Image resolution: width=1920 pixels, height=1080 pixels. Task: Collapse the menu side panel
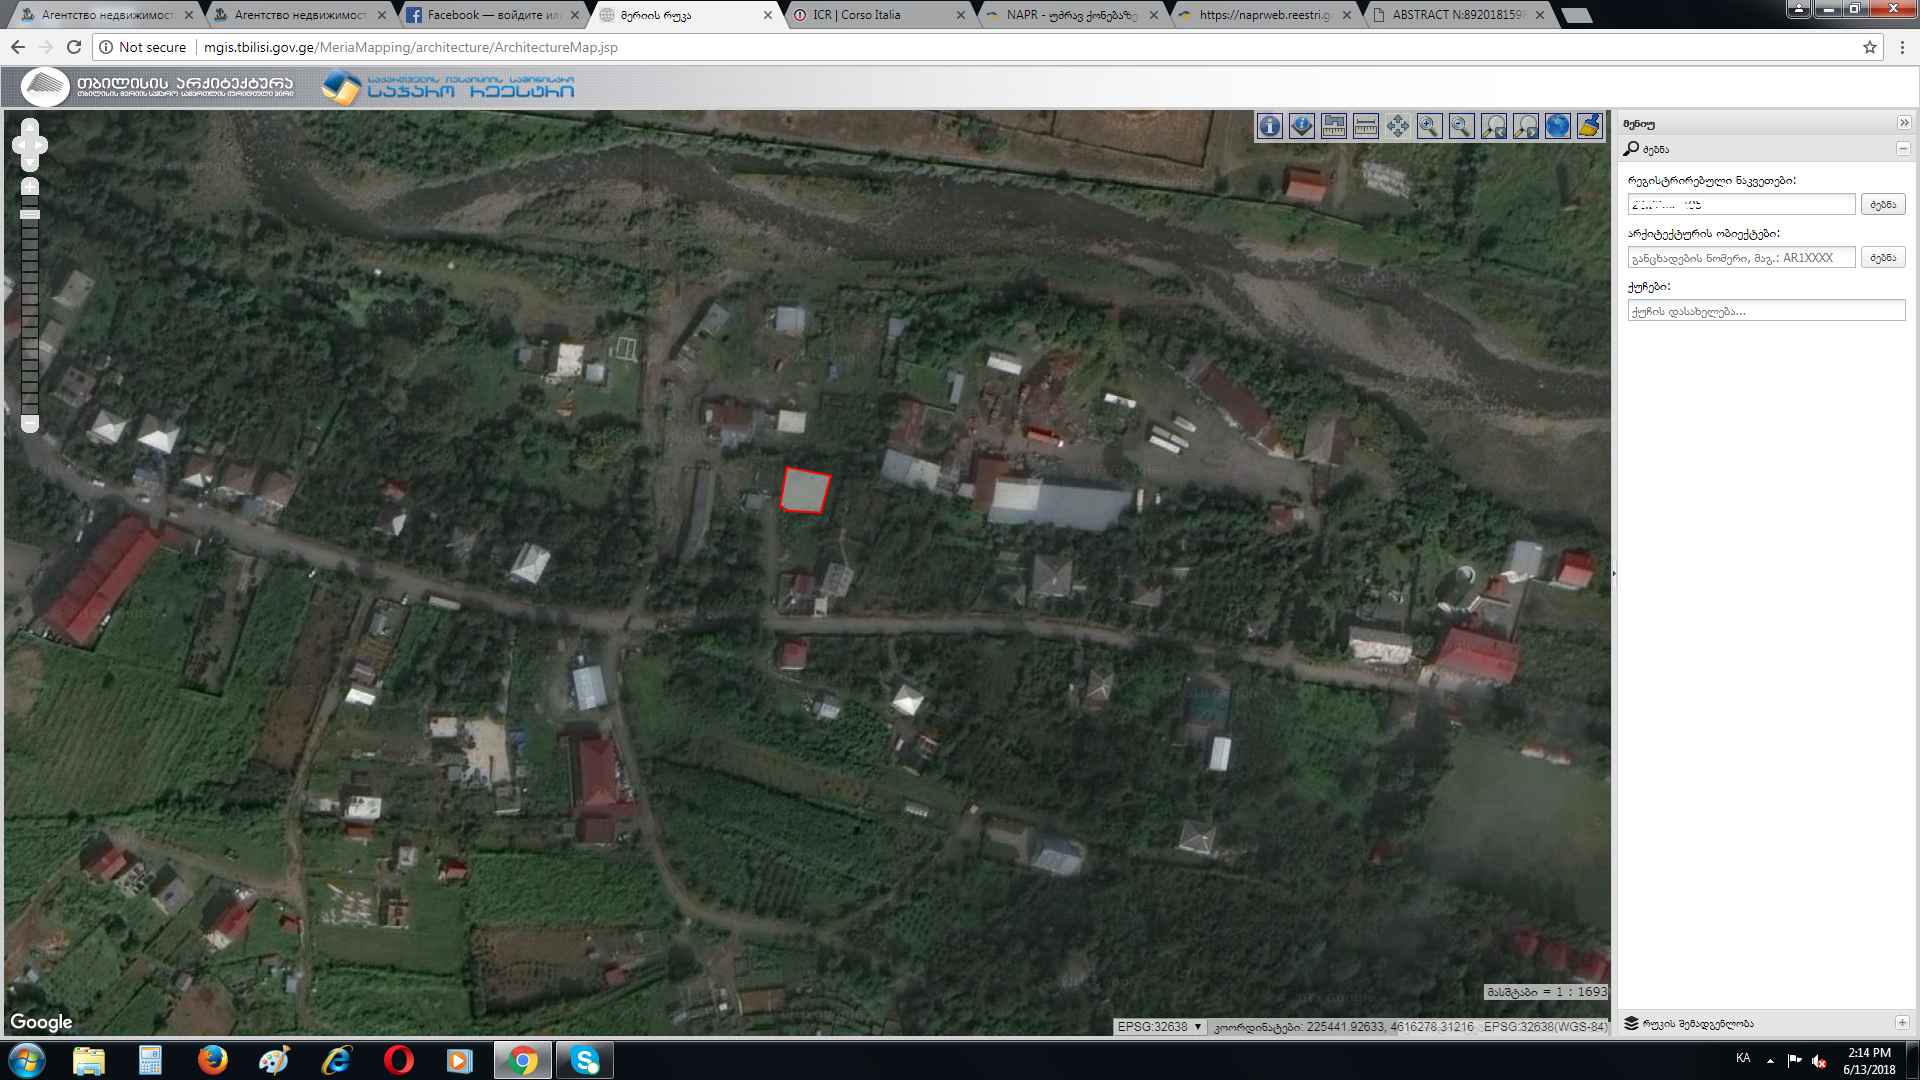1903,123
